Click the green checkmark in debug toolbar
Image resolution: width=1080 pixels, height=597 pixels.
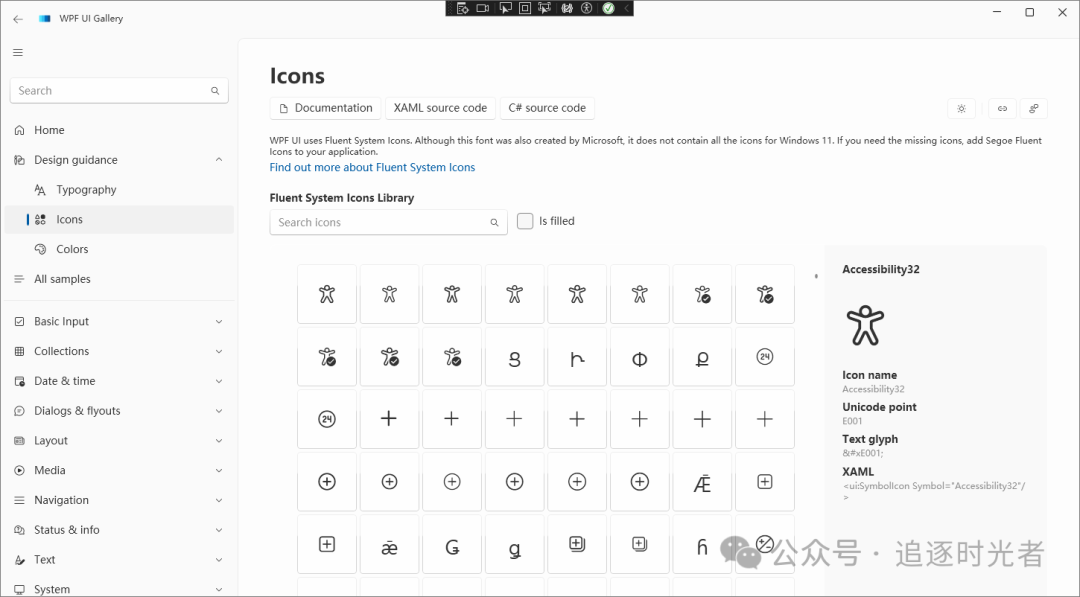(608, 8)
